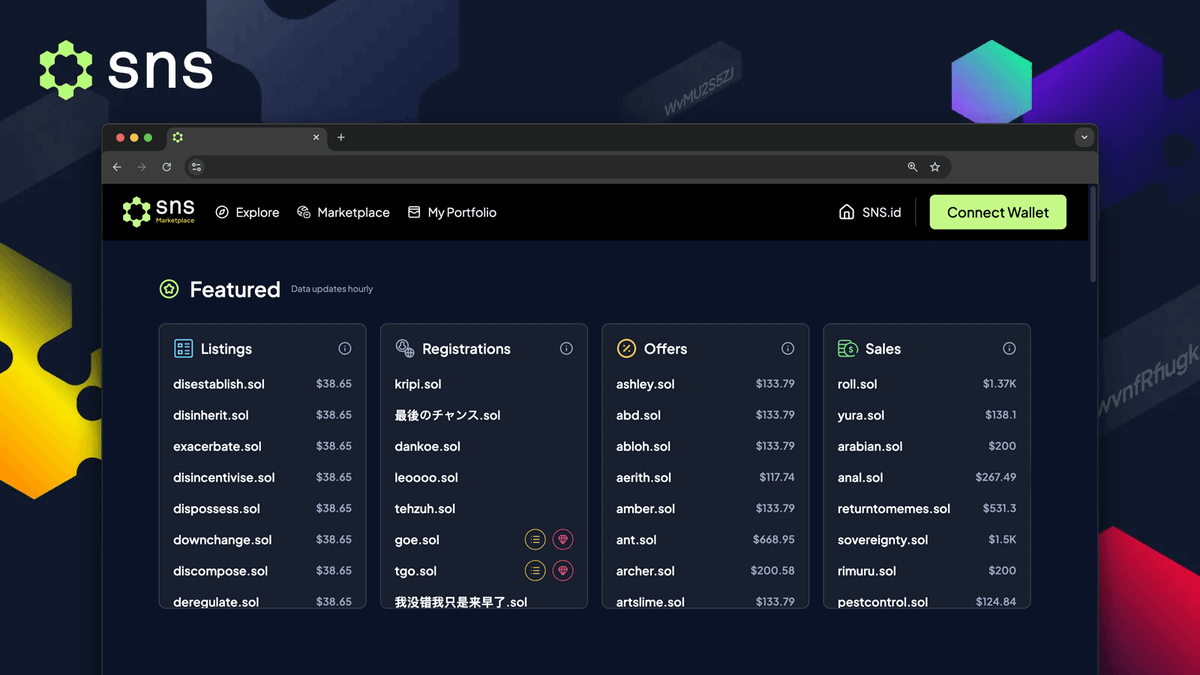The image size is (1200, 675).
Task: Click the zoom magnifier icon in address bar
Action: 912,167
